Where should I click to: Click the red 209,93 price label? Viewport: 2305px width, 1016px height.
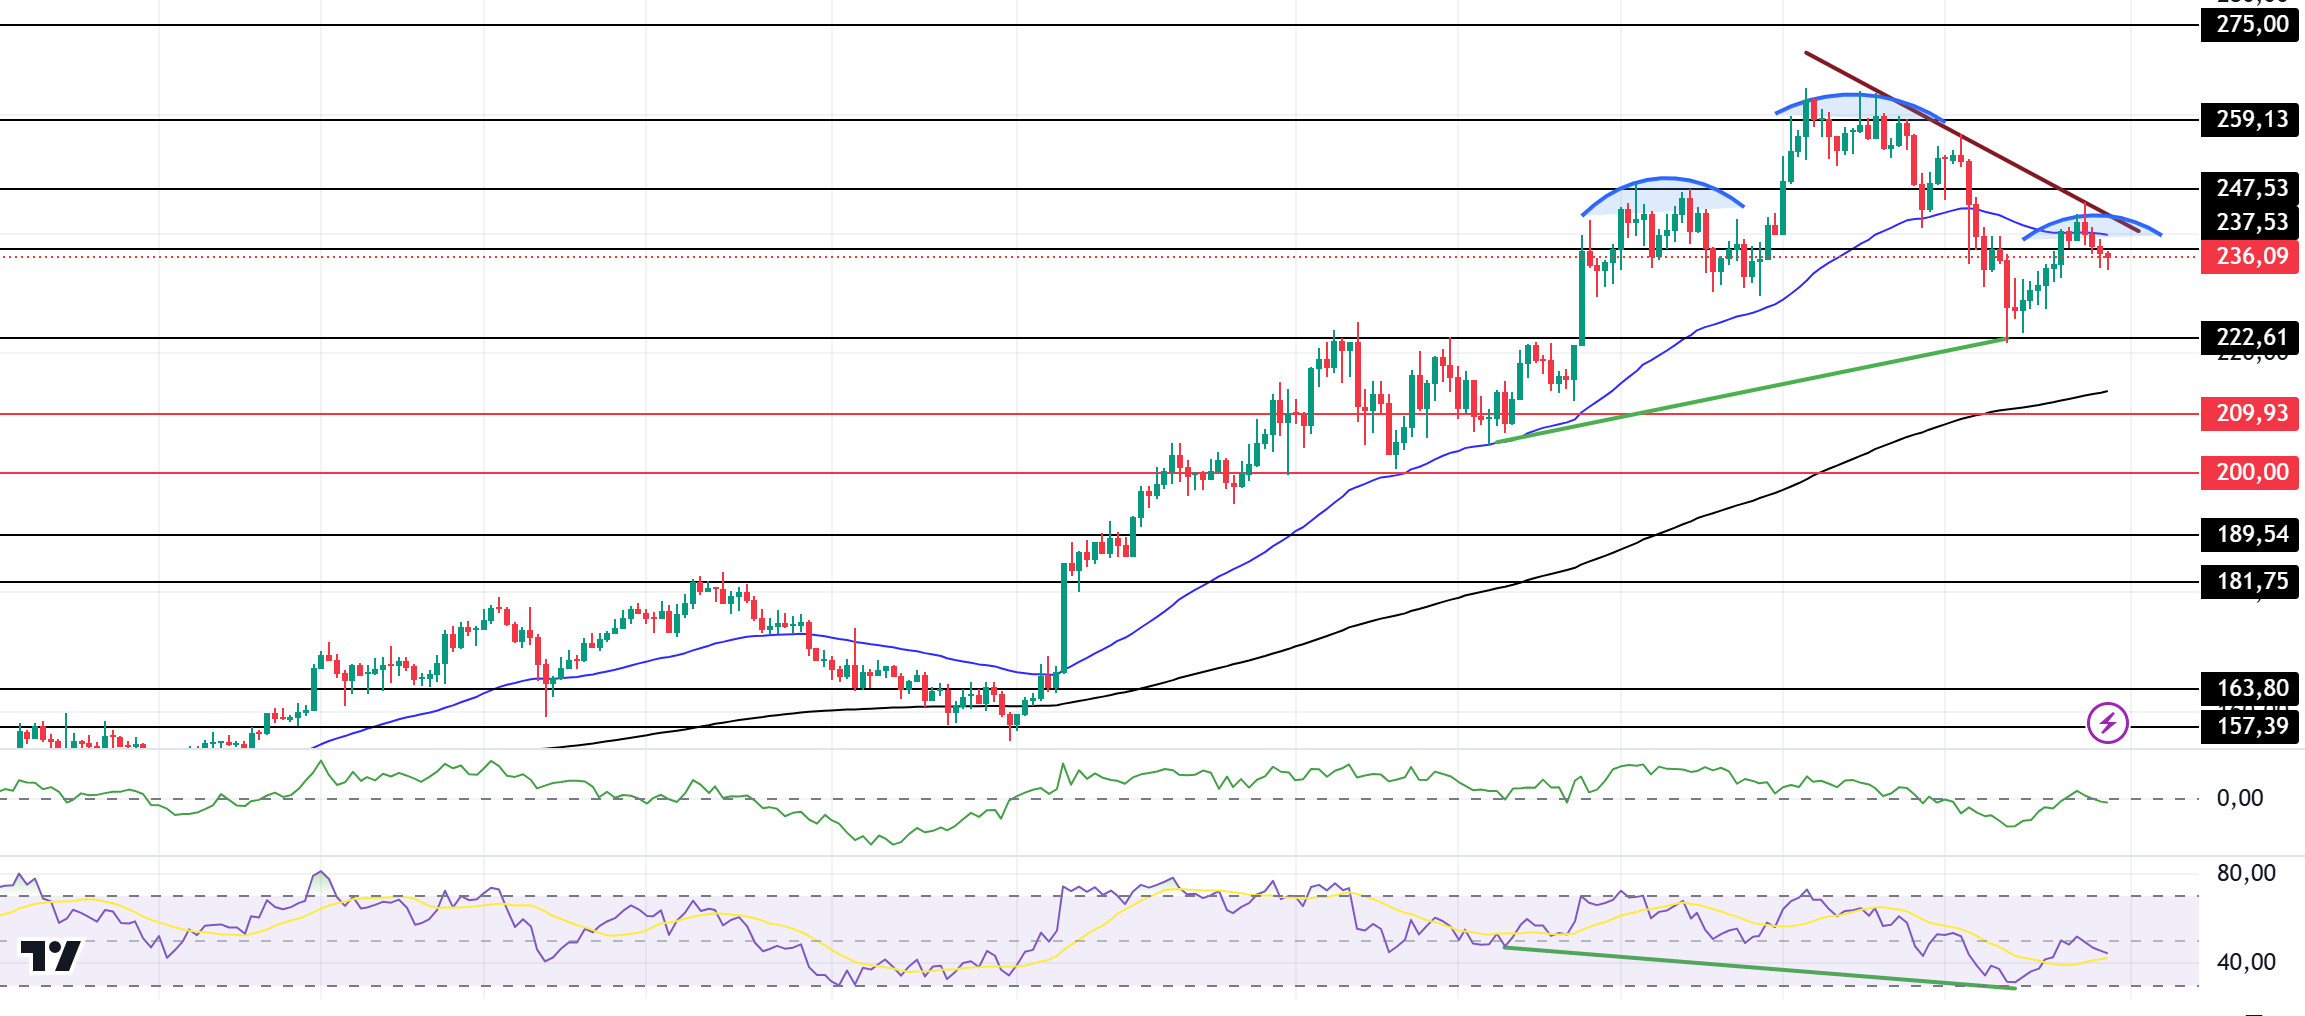(2250, 414)
